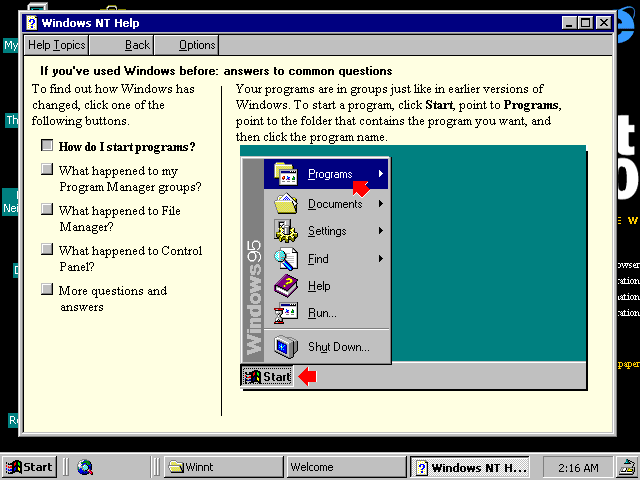Viewport: 640px width, 480px height.
Task: Choose Documents in the illustrated Start menu
Action: pyautogui.click(x=326, y=203)
